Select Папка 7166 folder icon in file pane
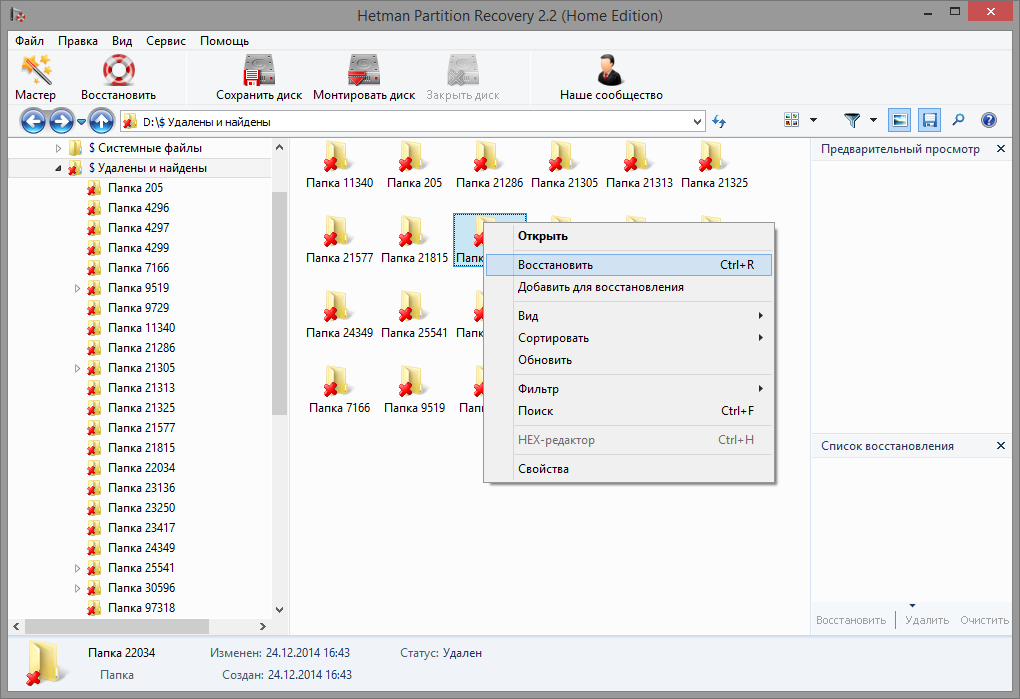The image size is (1020, 699). pyautogui.click(x=338, y=380)
